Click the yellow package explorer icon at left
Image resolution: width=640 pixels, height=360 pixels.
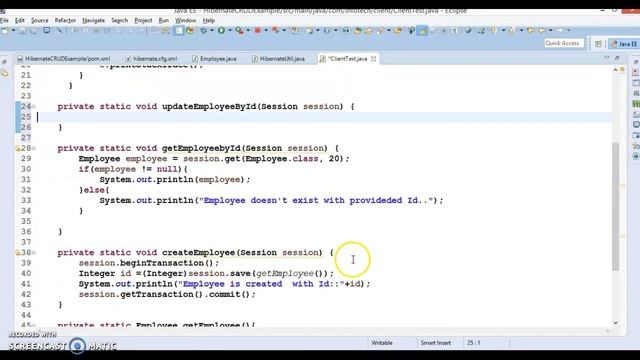pos(4,73)
